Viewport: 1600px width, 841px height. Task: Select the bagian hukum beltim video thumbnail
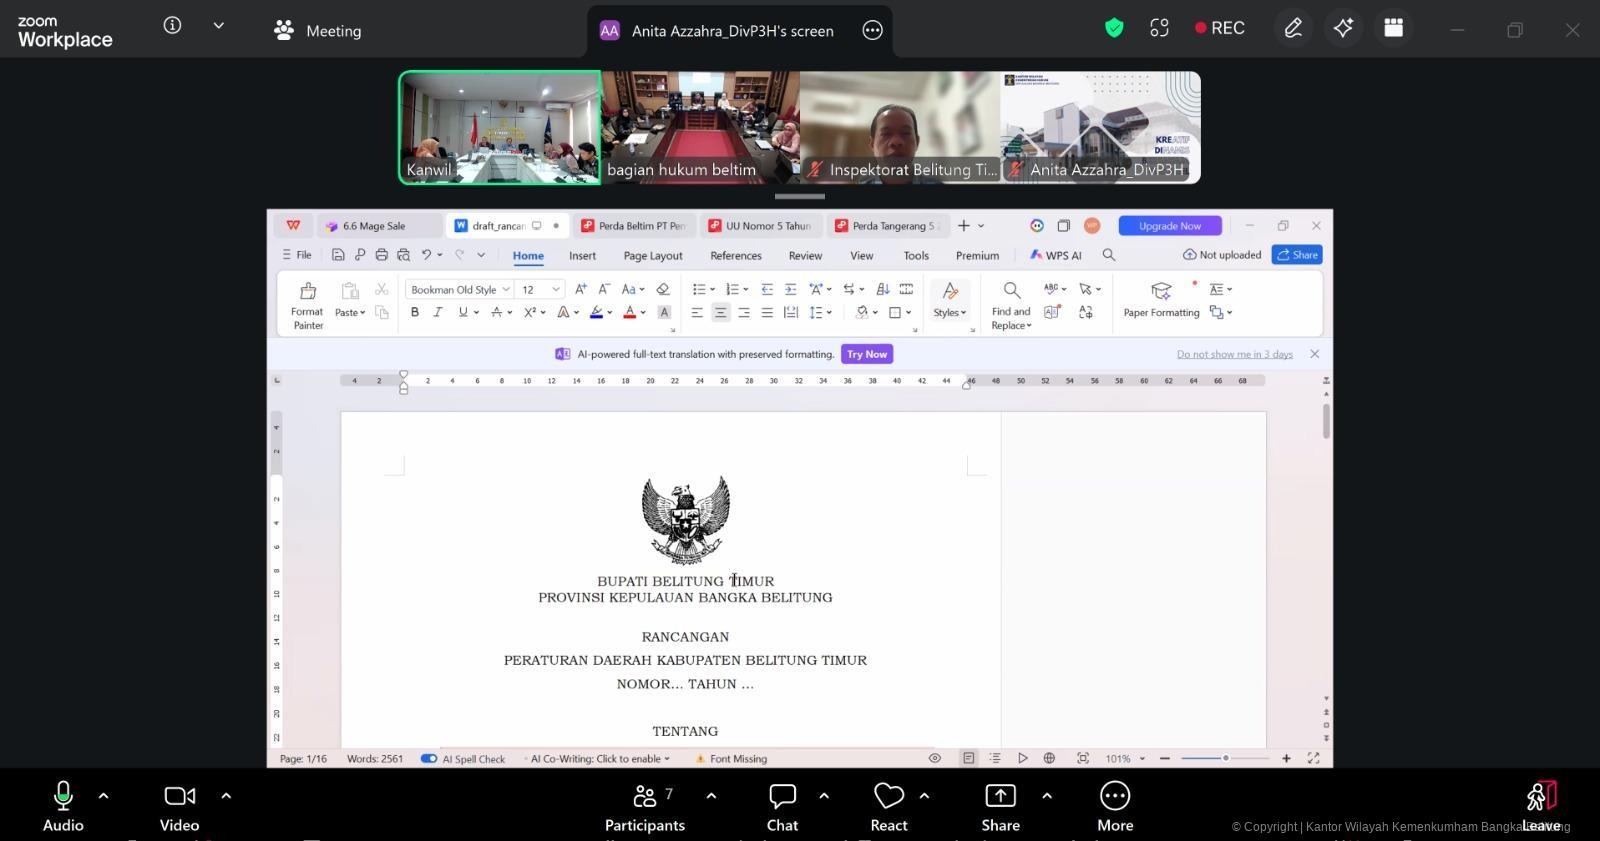click(x=700, y=127)
